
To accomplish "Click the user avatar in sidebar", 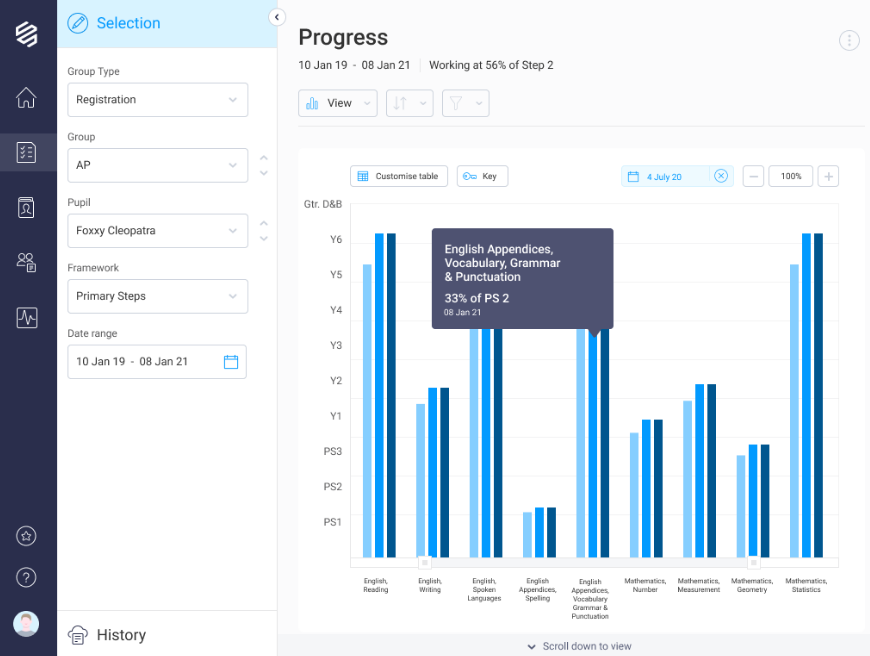I will pos(27,624).
